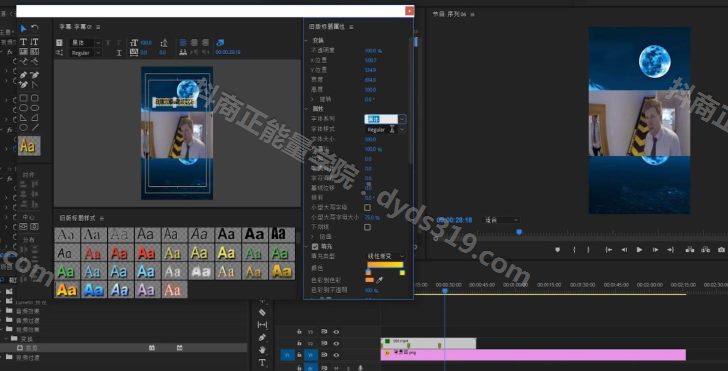This screenshot has height=371, width=728.
Task: Select the Ellipse shape tool
Action: [23, 127]
